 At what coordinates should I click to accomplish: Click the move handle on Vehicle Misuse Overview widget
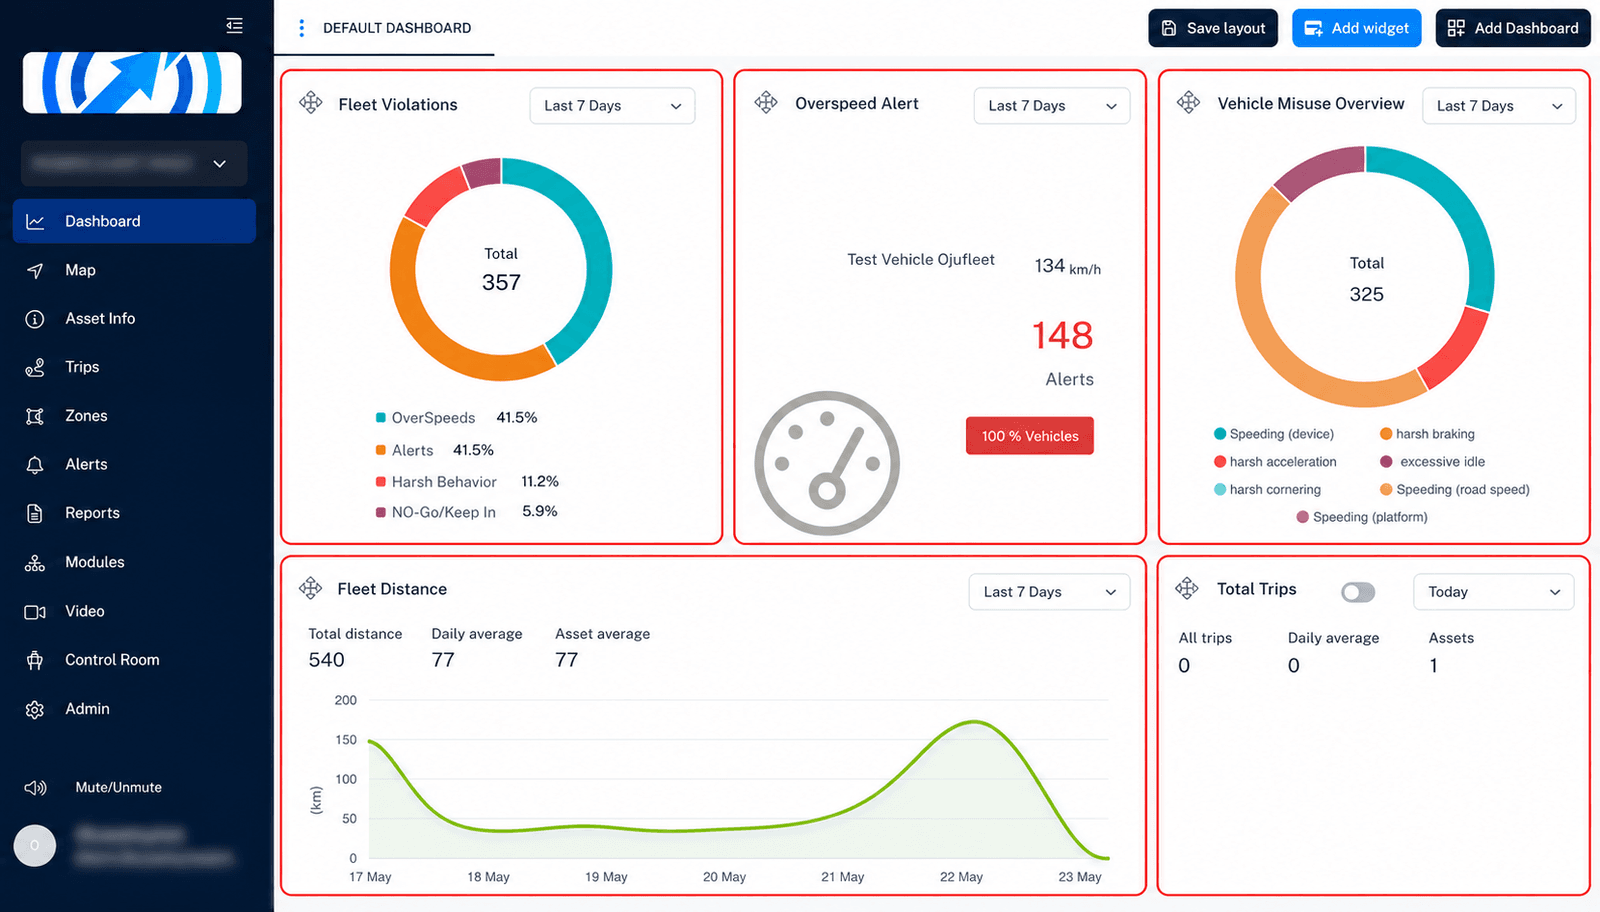tap(1188, 102)
